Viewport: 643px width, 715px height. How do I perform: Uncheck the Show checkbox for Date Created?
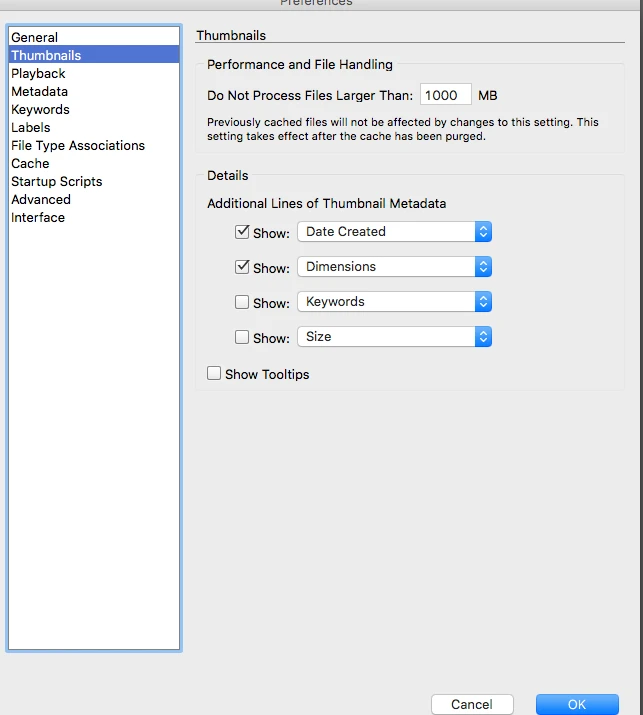[x=242, y=232]
